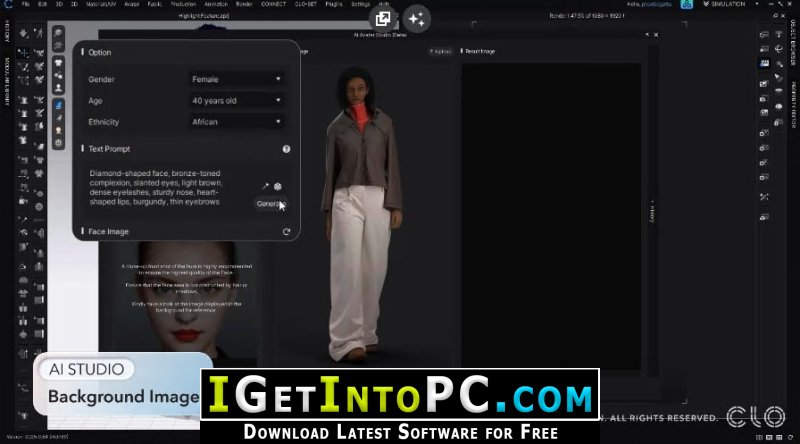
Task: Click the walking avatar icon in left toolbar
Action: [x=39, y=34]
